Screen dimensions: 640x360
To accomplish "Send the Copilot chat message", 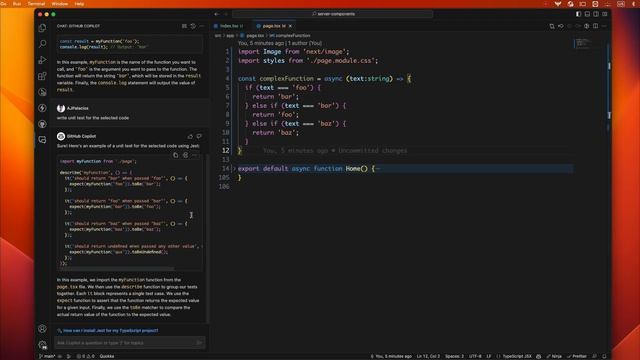I will [199, 342].
